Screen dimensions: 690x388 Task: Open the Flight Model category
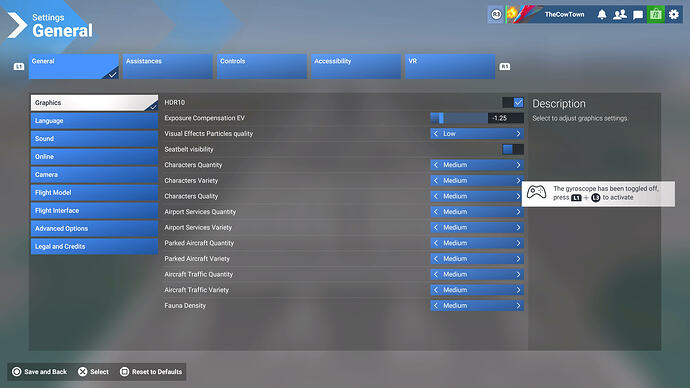click(x=94, y=193)
